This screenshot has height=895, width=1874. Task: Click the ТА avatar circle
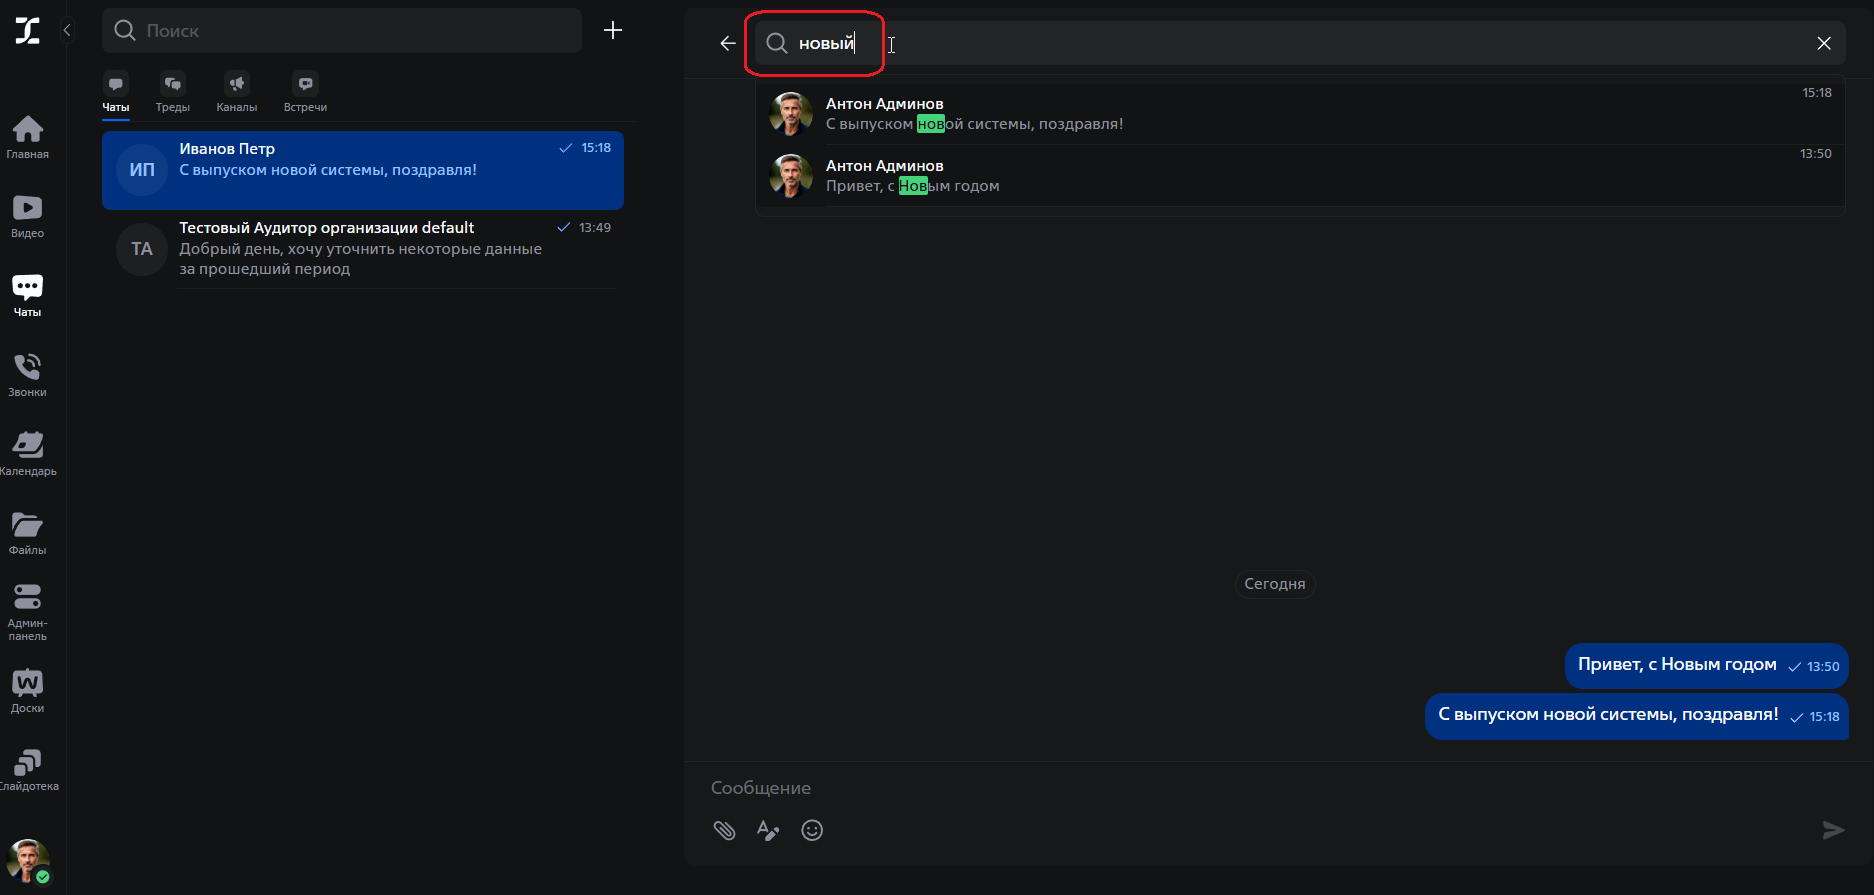click(x=142, y=249)
